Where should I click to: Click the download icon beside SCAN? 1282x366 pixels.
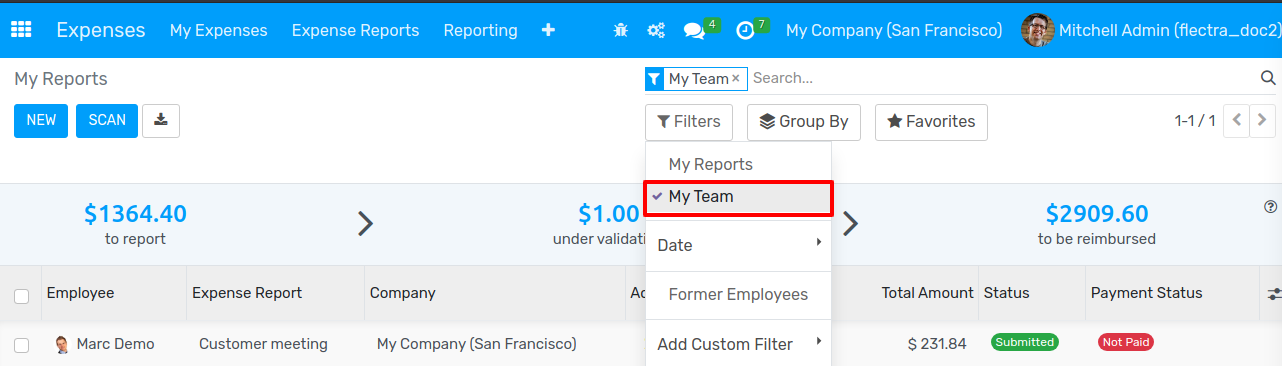pos(161,120)
